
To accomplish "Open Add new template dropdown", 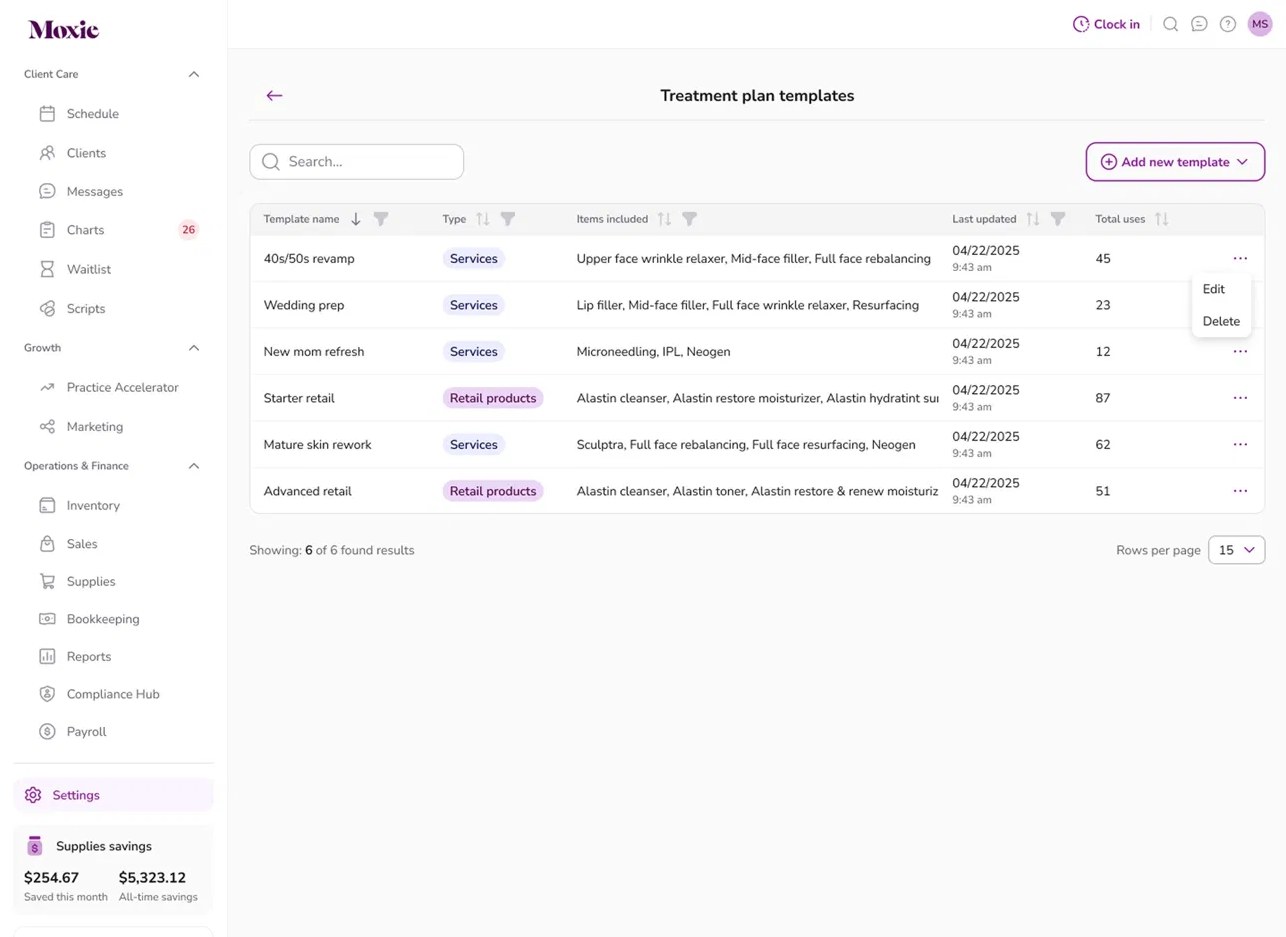I will point(1175,162).
